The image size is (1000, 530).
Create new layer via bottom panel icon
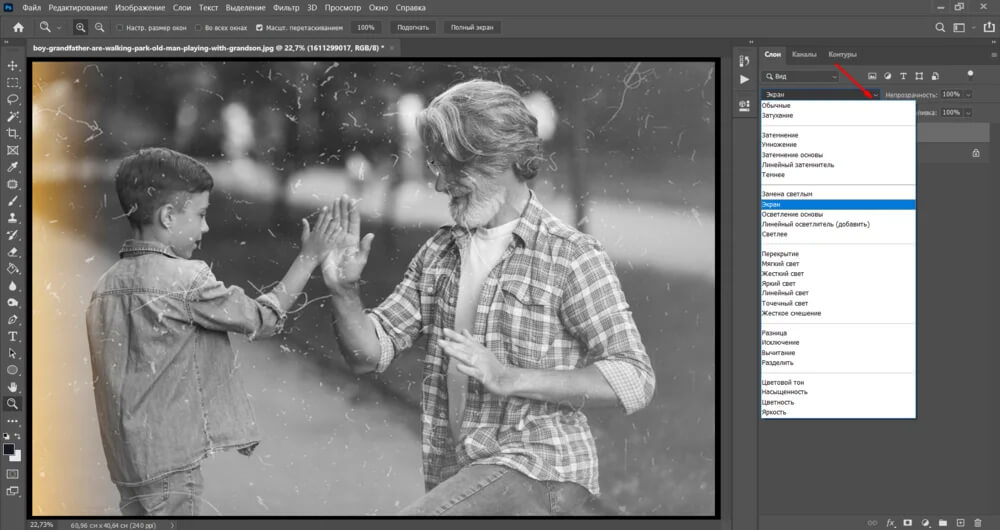click(x=959, y=522)
